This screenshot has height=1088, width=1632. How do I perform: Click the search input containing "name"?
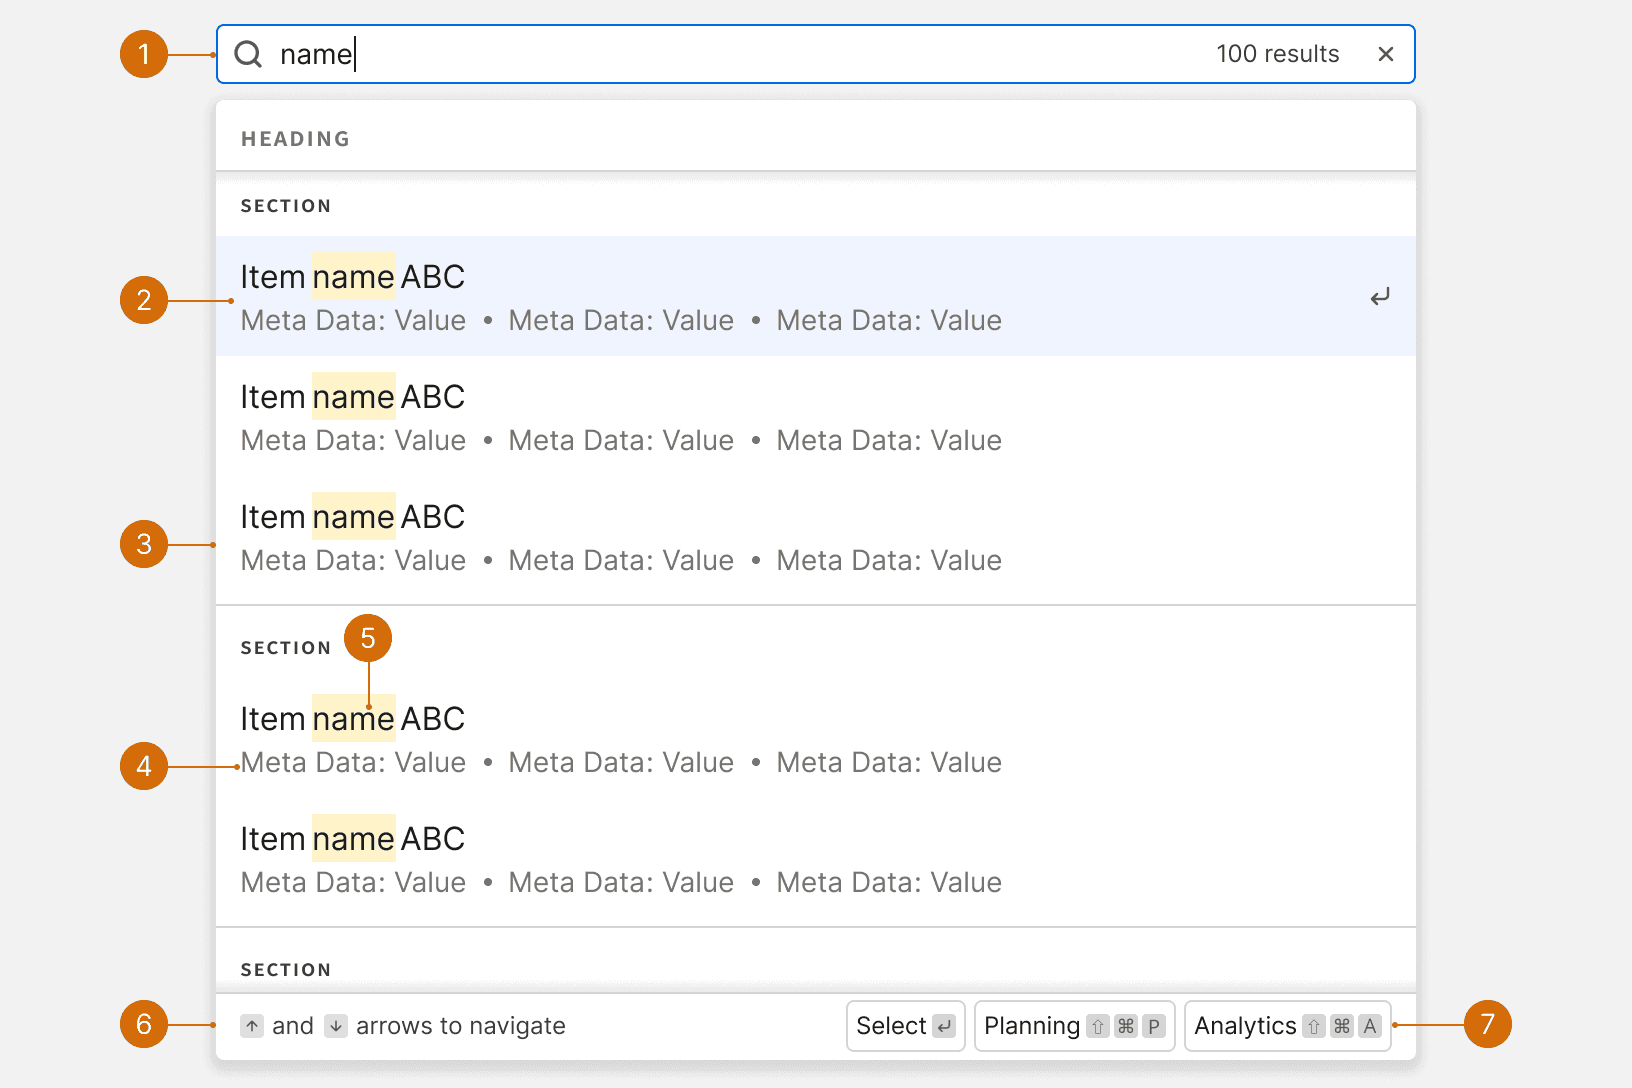700,54
